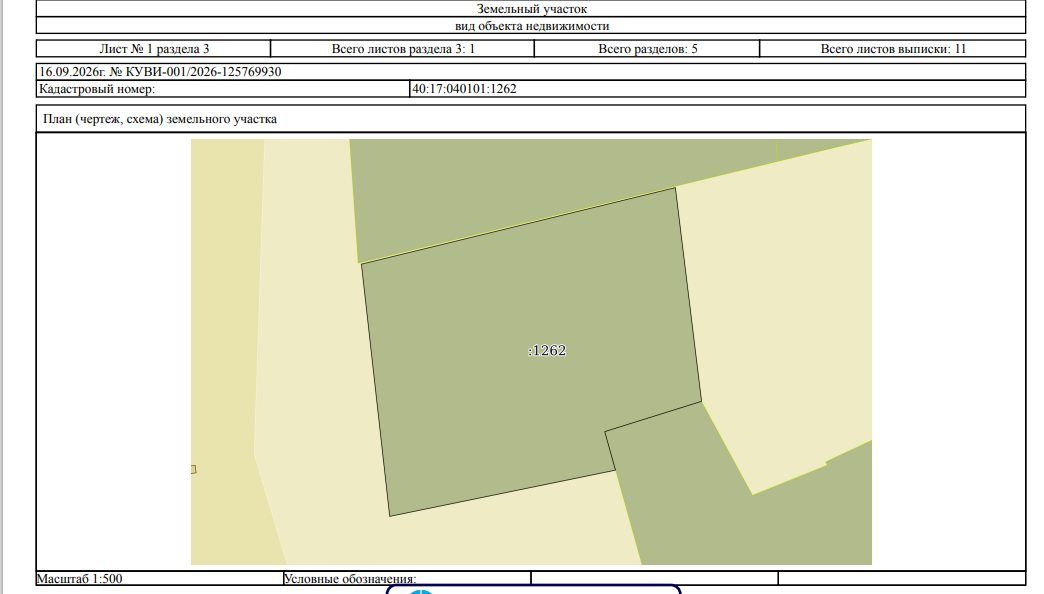Click the line "16.09.2026г. № КУВИ-001/2026-125769930"

(x=160, y=72)
